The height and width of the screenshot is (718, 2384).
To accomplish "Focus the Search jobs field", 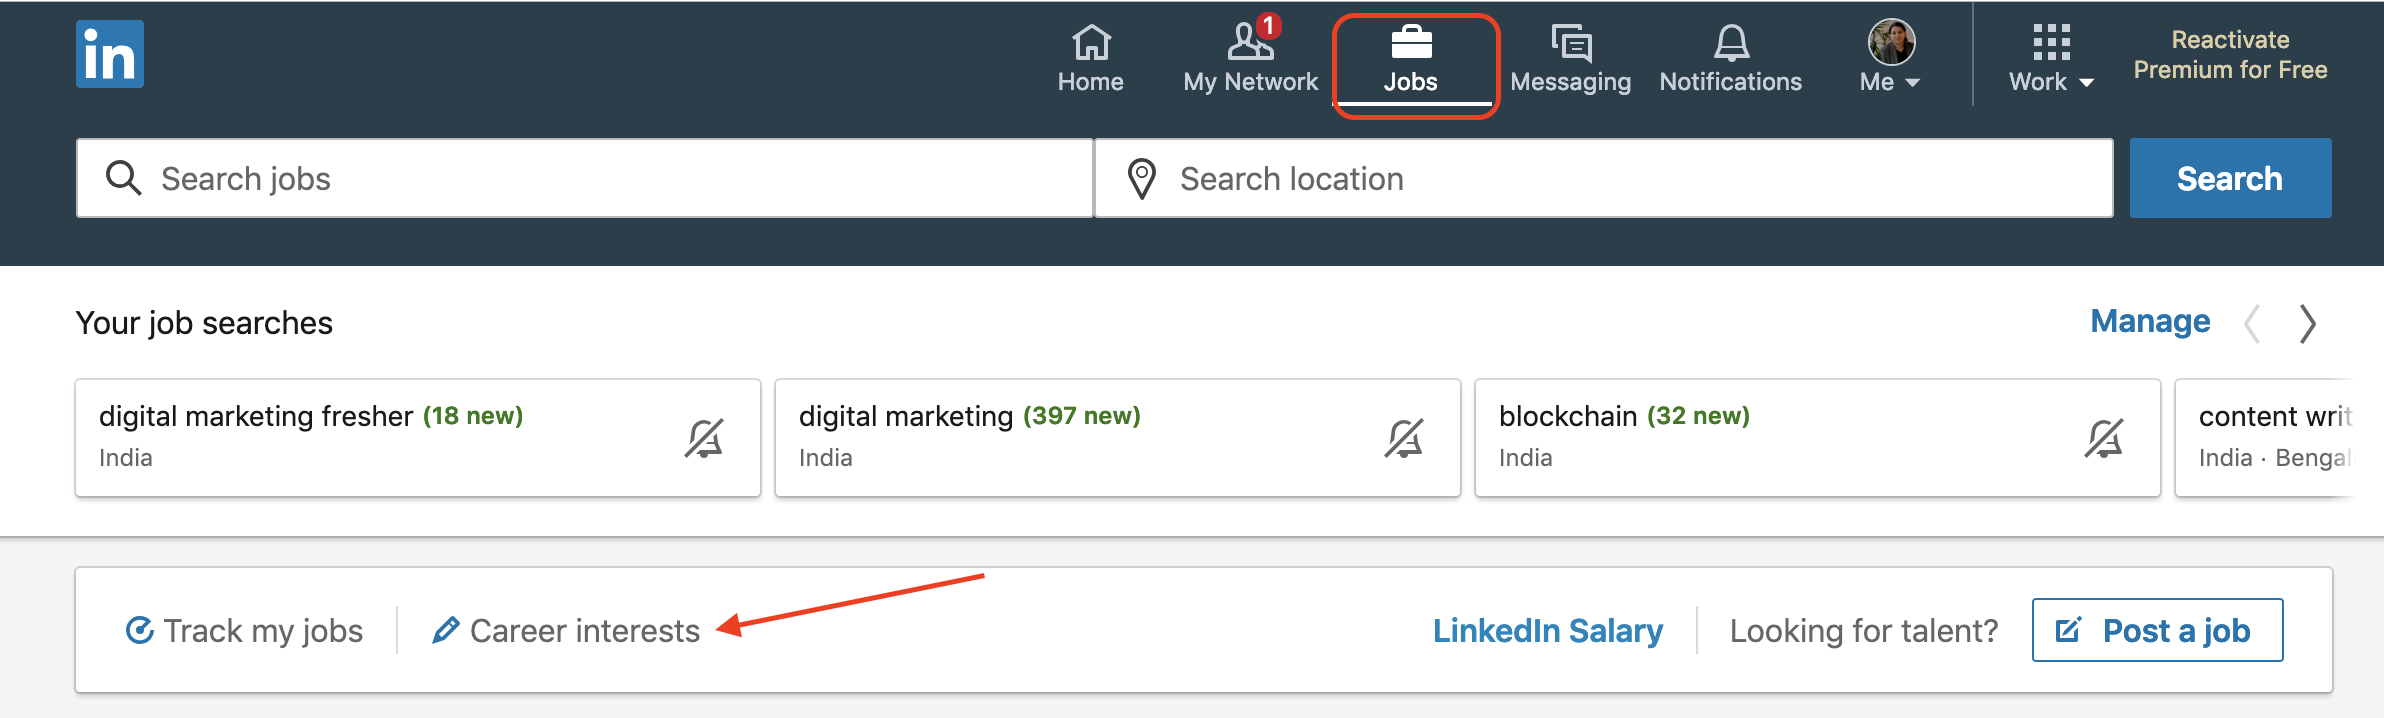I will point(585,178).
